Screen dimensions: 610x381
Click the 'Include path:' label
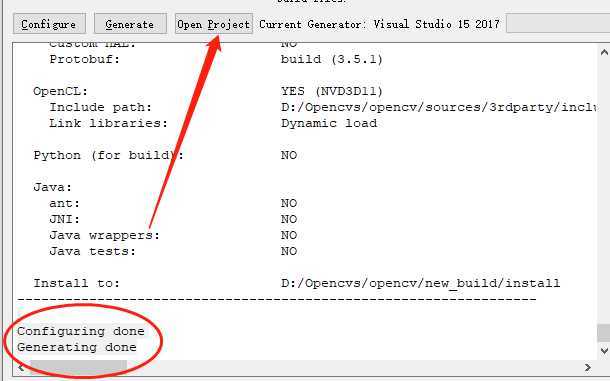tap(100, 107)
